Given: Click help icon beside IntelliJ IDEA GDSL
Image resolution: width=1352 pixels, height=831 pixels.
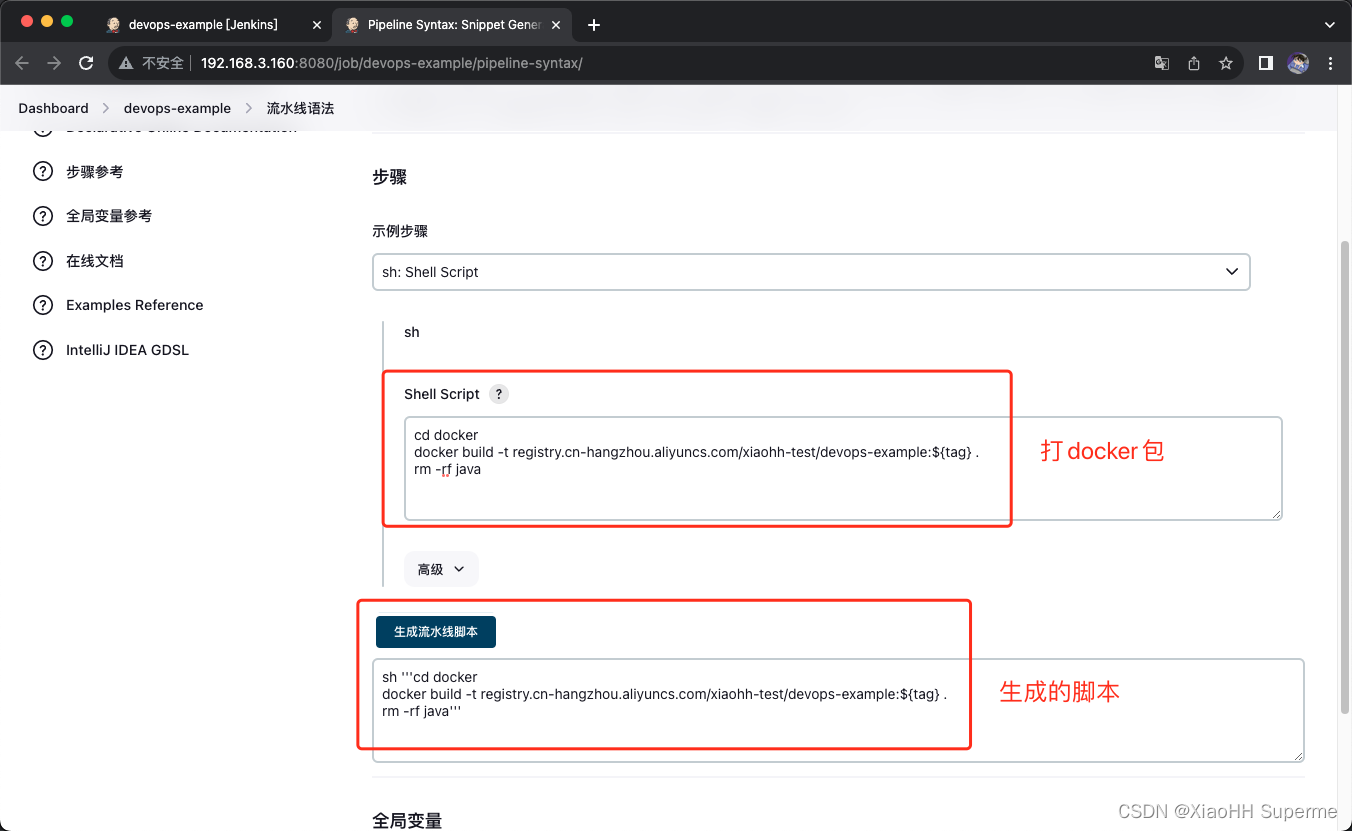Looking at the screenshot, I should [x=43, y=350].
